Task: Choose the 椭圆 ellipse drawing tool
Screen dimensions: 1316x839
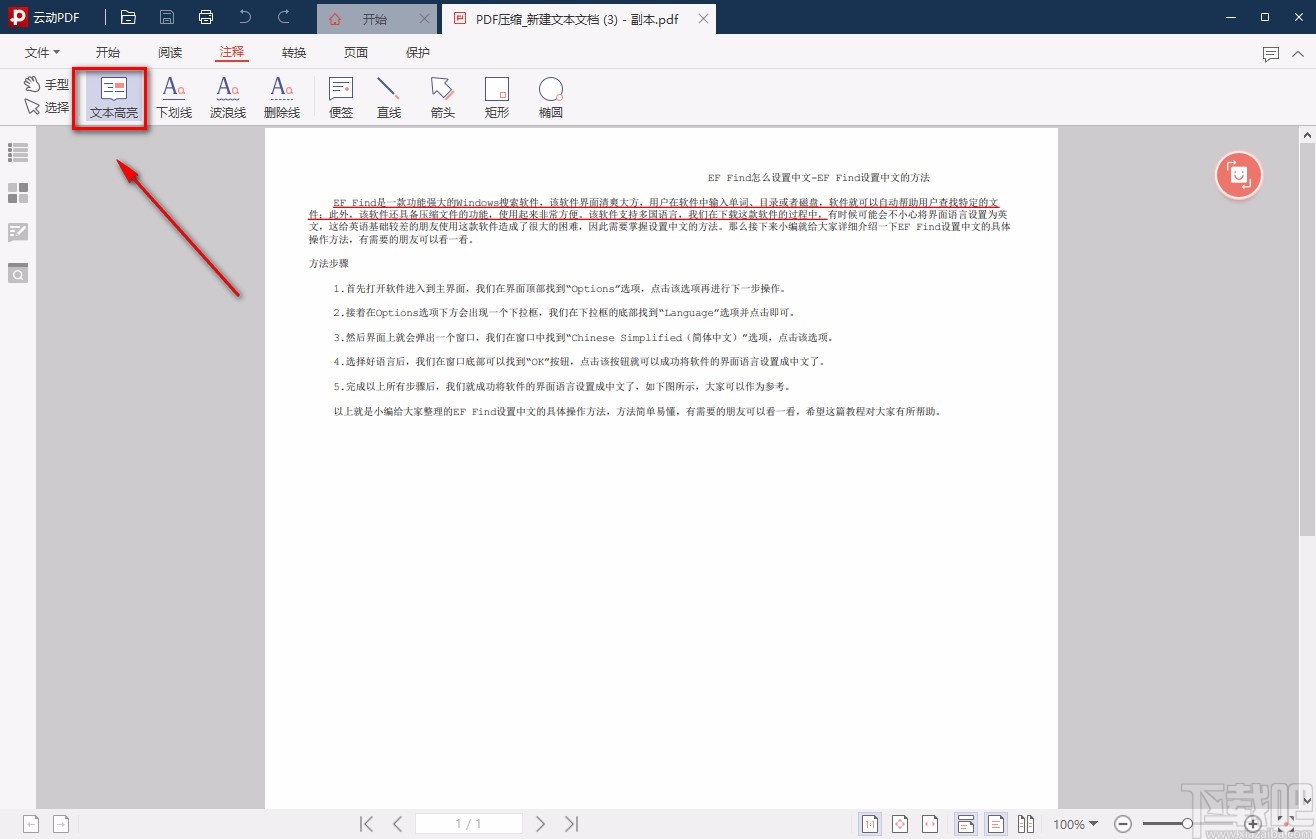Action: [550, 97]
